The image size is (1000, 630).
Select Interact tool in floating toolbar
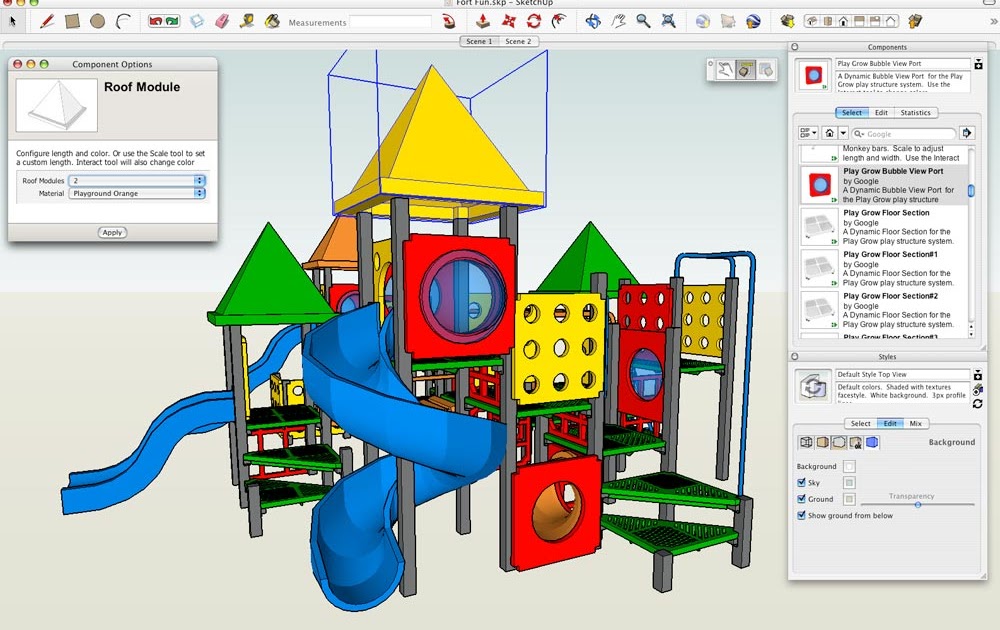(x=725, y=70)
